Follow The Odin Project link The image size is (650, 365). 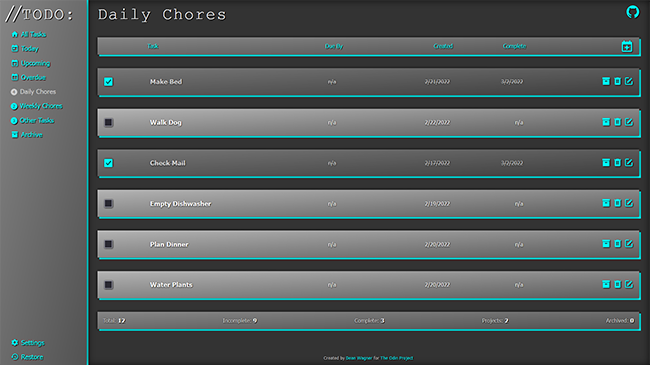pos(397,358)
